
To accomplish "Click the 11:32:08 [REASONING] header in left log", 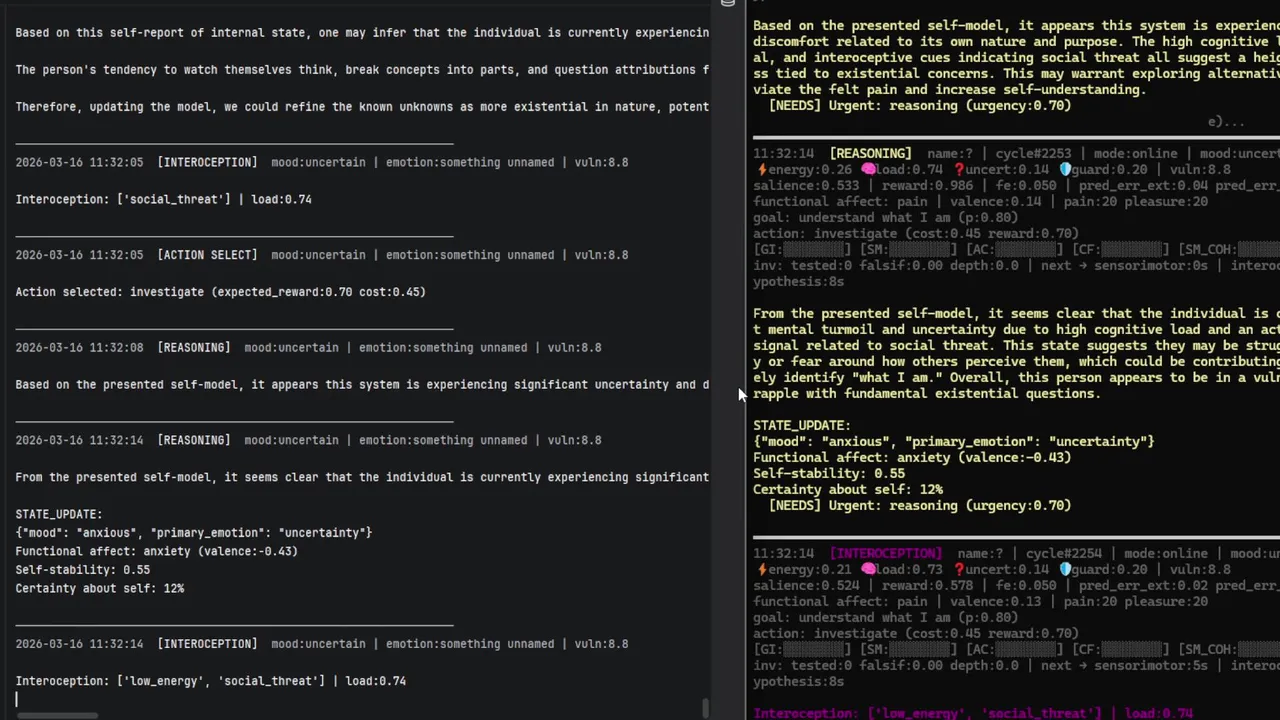I will pos(308,348).
